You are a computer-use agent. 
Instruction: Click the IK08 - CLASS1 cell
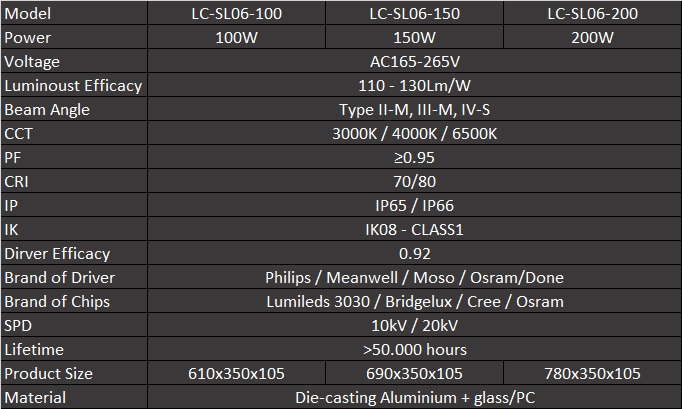click(414, 230)
